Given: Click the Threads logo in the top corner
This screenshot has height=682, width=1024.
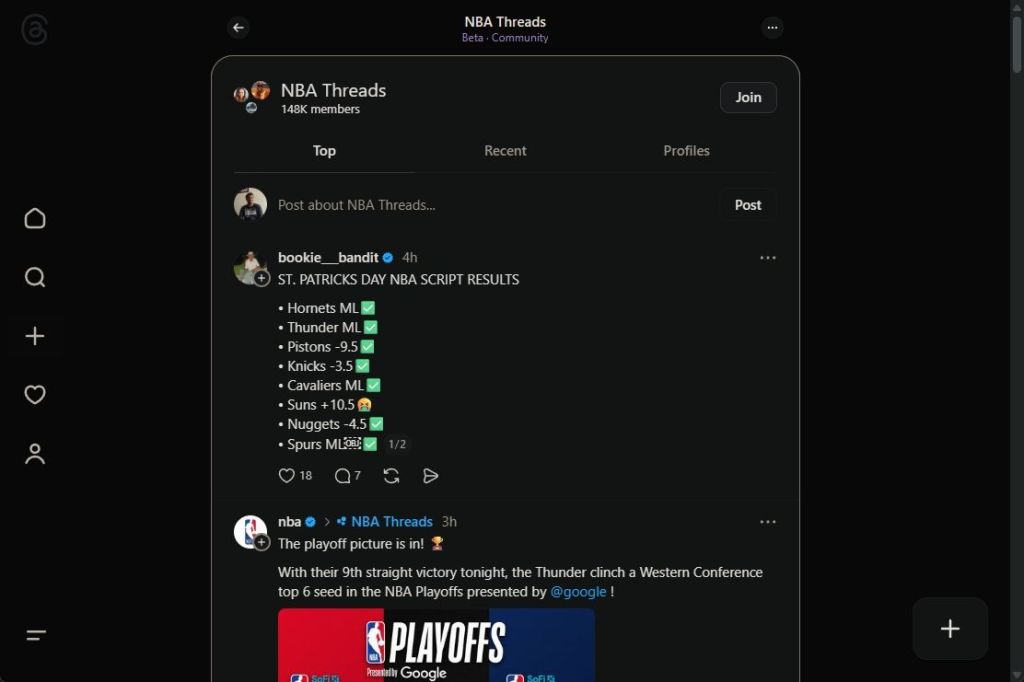Looking at the screenshot, I should (x=35, y=28).
